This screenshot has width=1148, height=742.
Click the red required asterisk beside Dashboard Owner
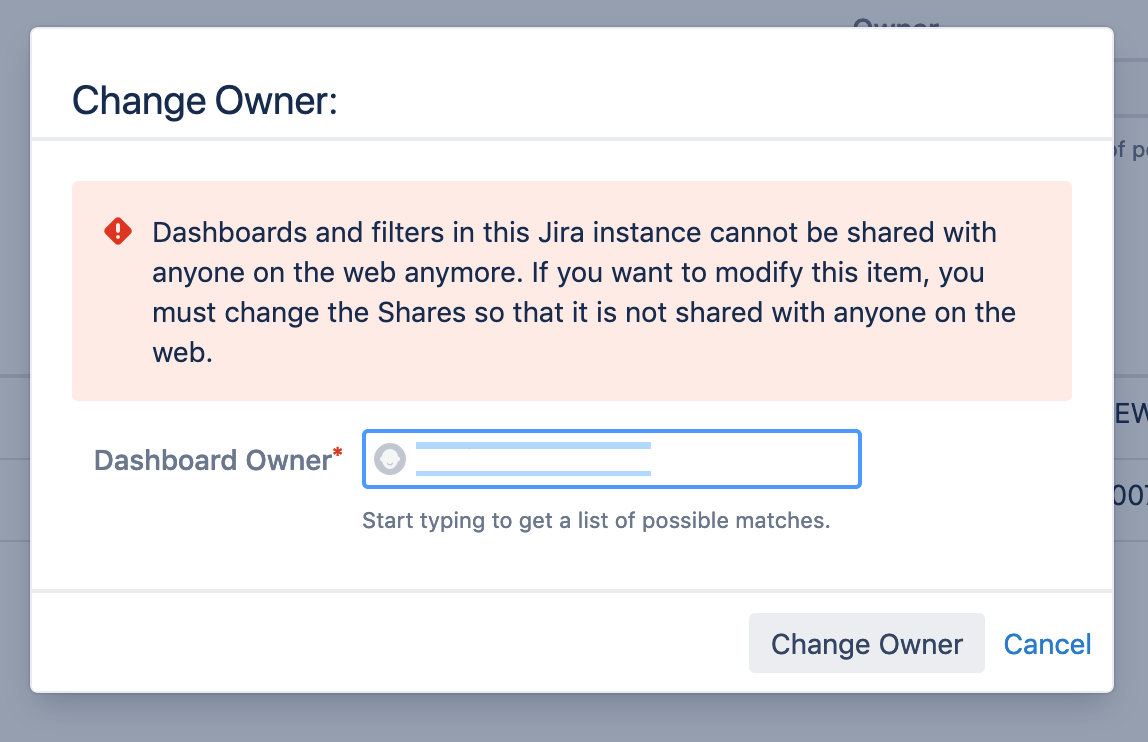pos(338,452)
